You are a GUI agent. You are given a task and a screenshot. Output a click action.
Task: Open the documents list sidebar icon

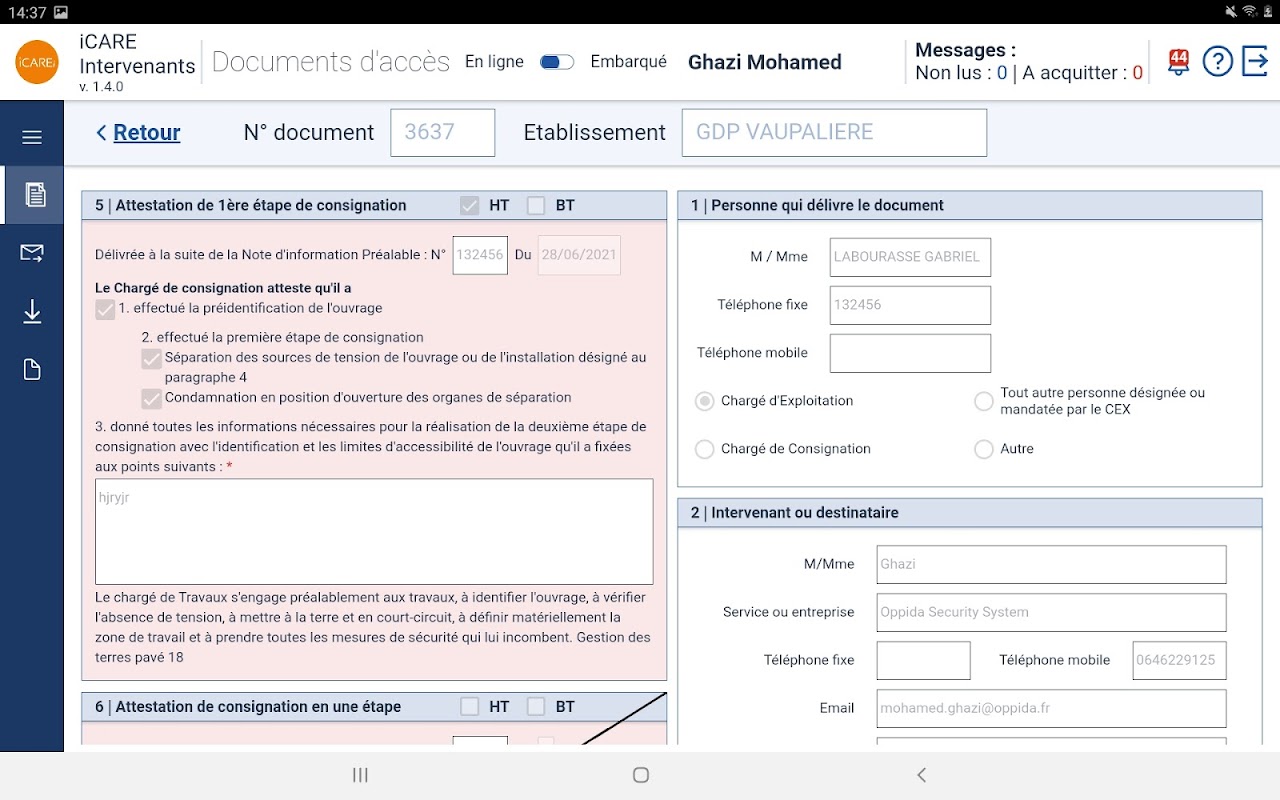pyautogui.click(x=35, y=195)
